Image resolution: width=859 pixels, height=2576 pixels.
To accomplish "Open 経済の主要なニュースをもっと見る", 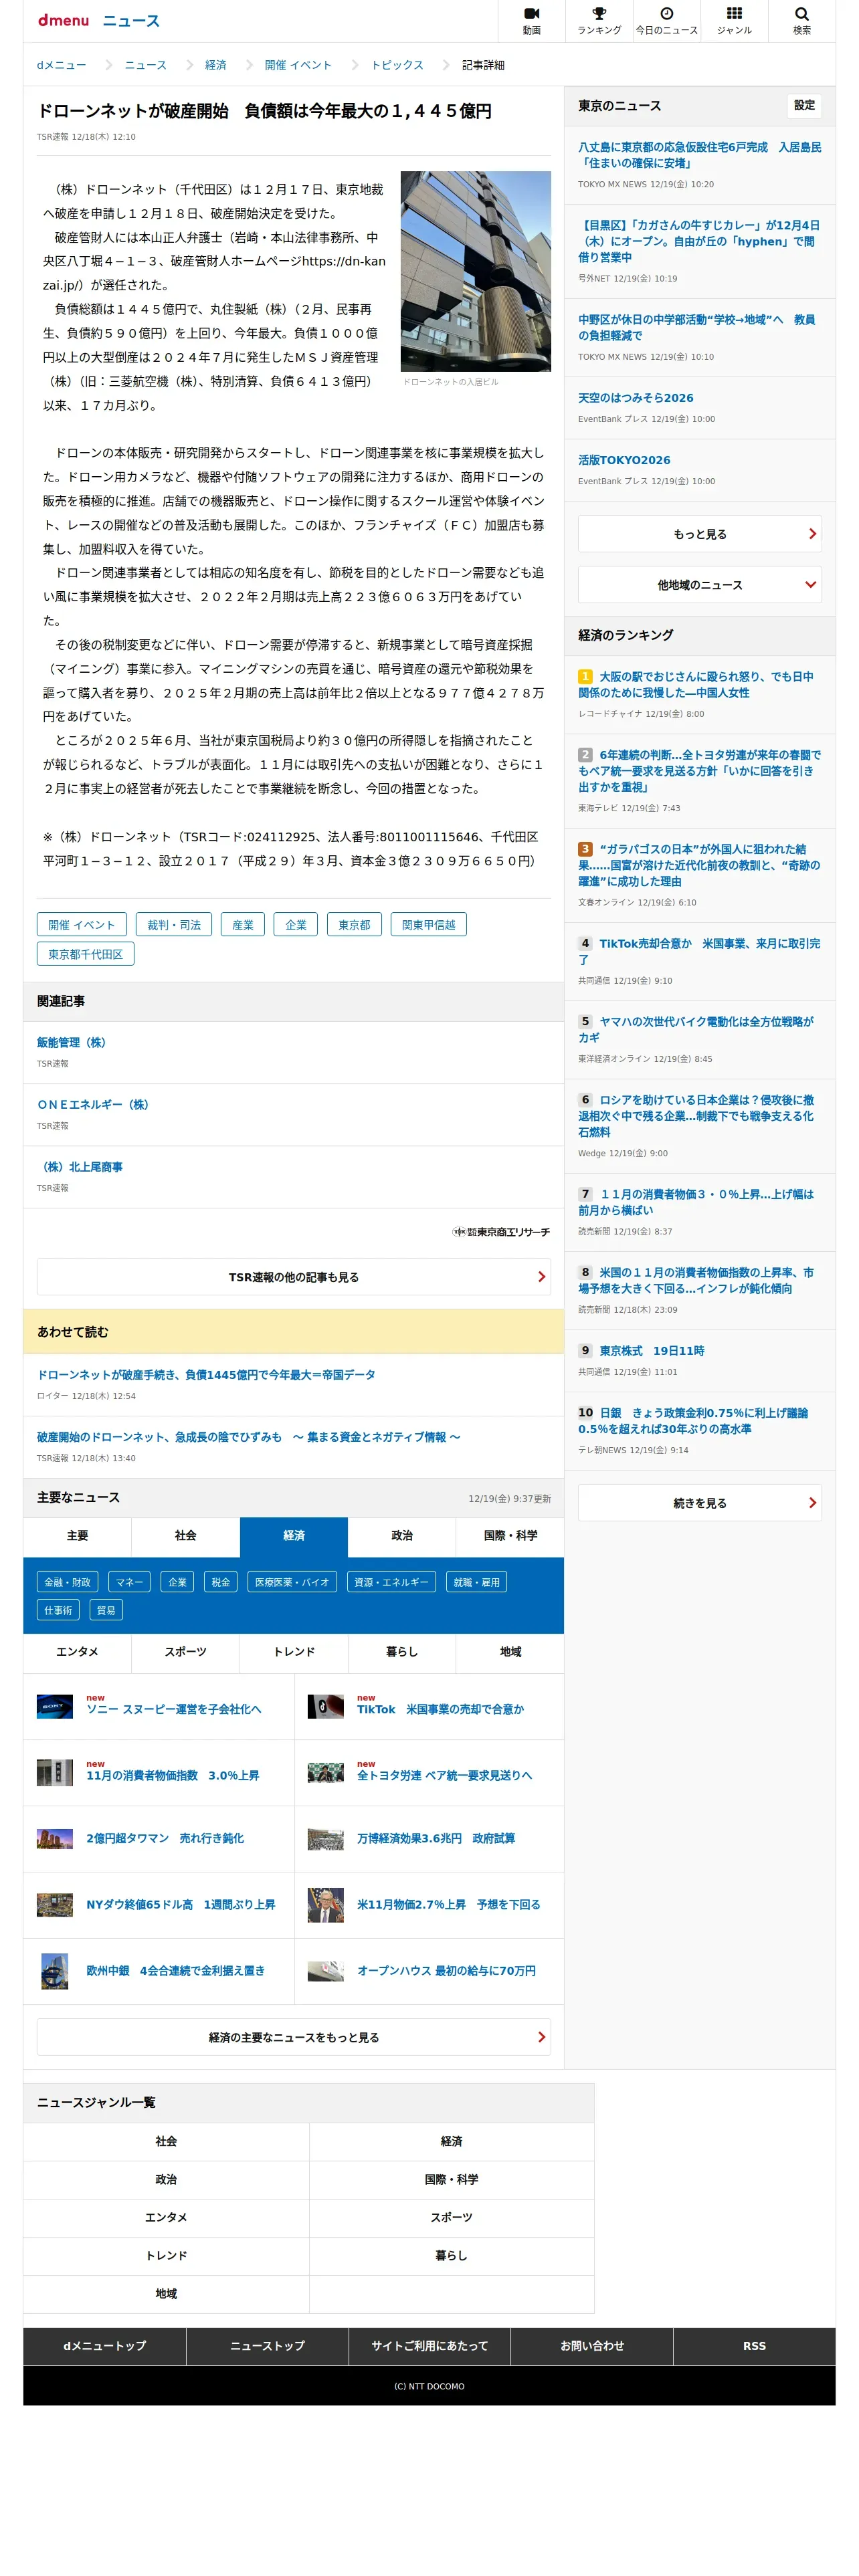I will point(294,2037).
